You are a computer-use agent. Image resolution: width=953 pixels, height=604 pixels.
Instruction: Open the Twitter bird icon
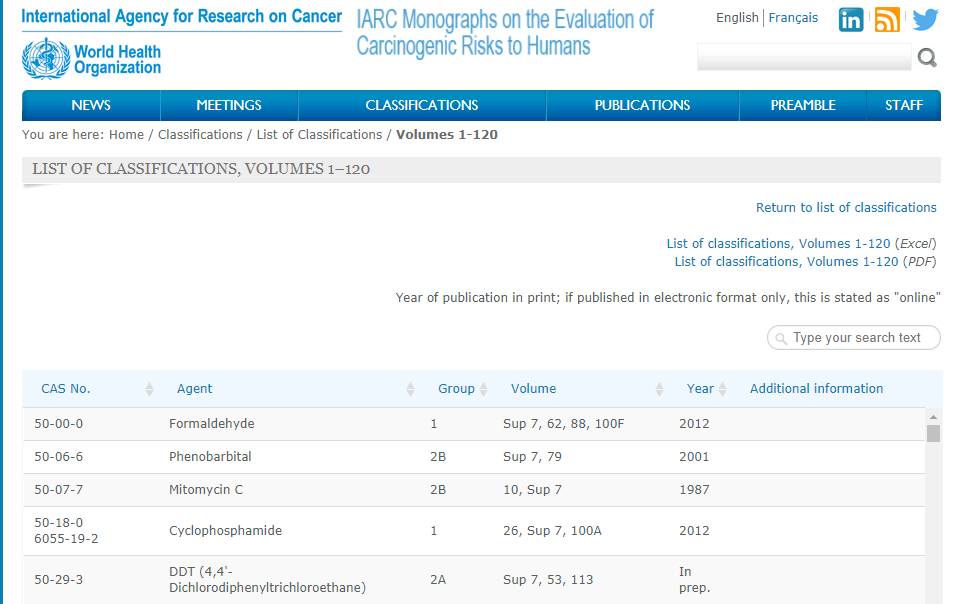925,19
